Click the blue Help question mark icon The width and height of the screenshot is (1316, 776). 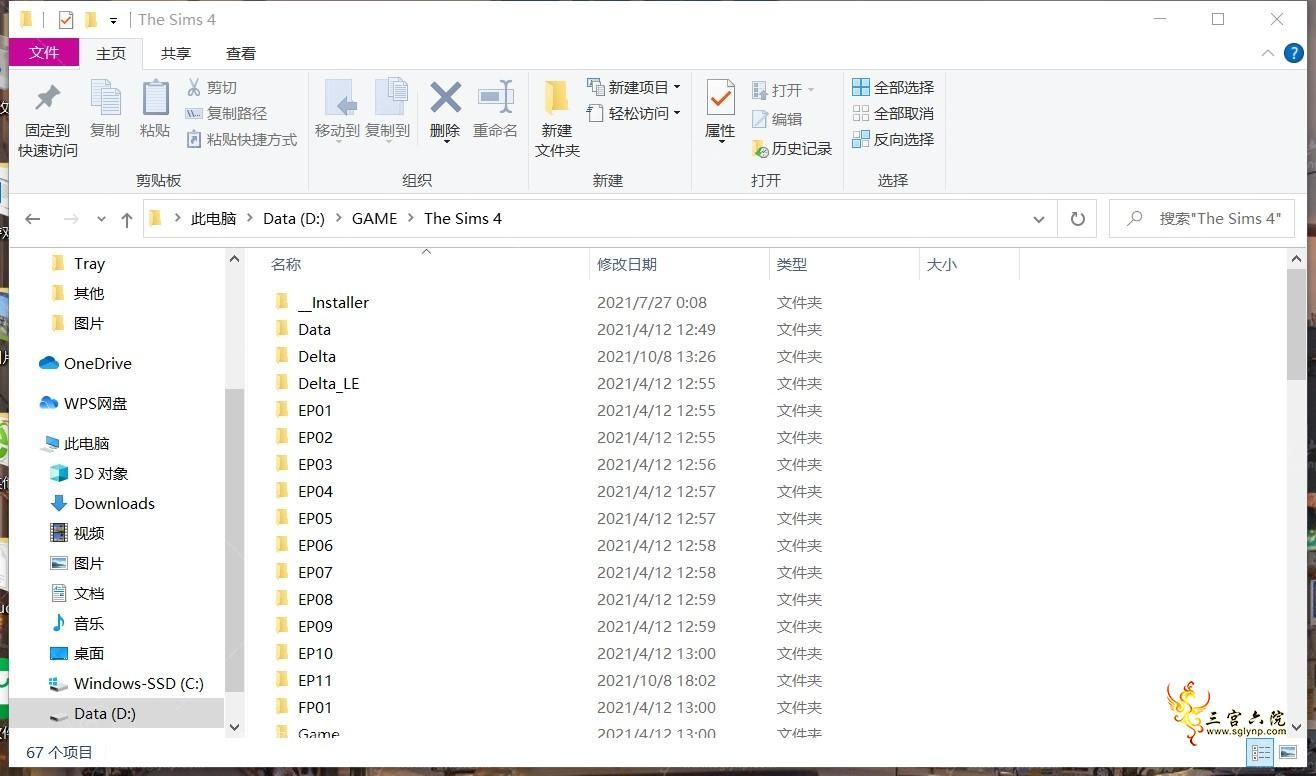[1293, 53]
